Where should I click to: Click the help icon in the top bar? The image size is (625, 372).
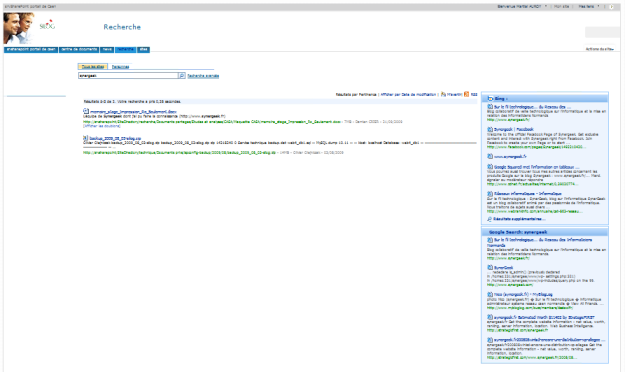611,7
